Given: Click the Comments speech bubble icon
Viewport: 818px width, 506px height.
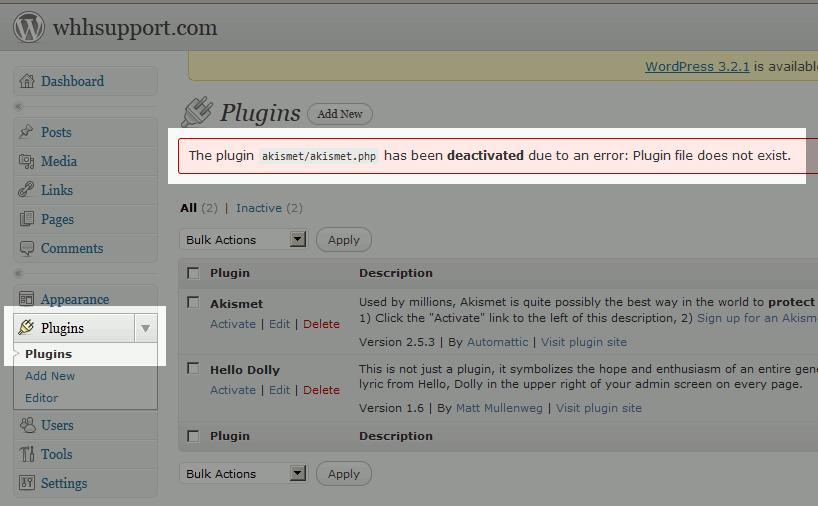Looking at the screenshot, I should (27, 248).
